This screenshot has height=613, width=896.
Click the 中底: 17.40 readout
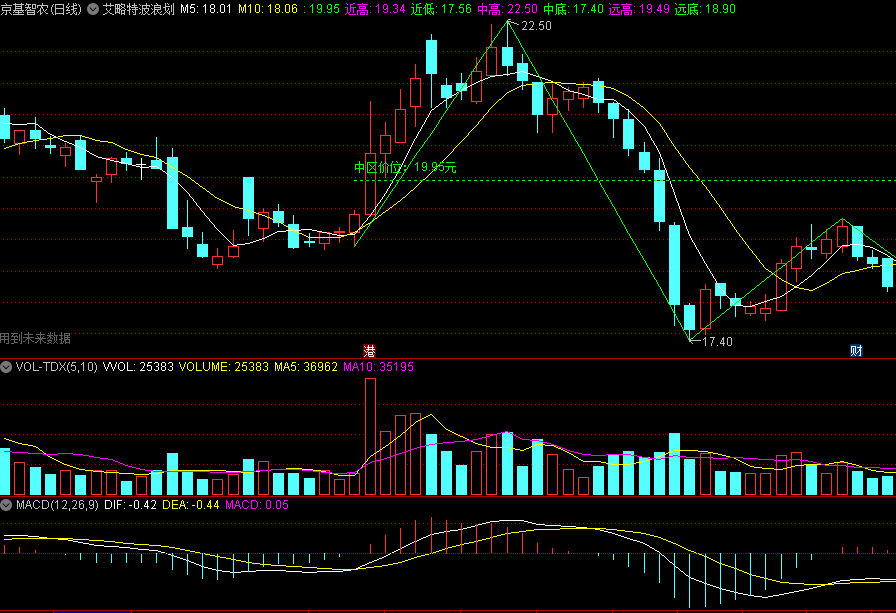(x=573, y=9)
